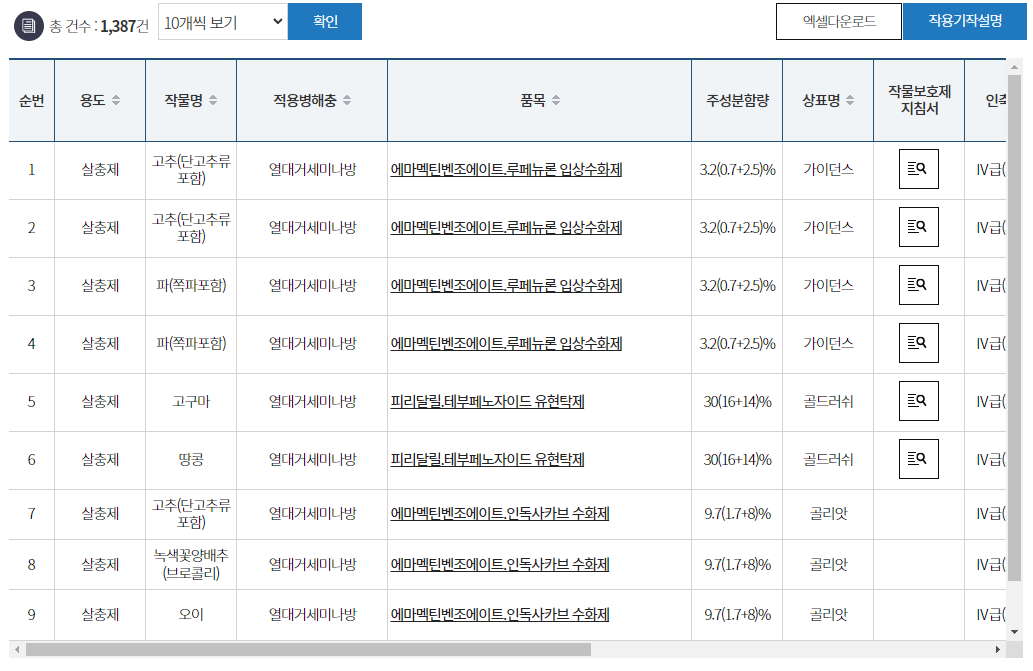Click the vertical scrollbar down arrow

point(1015,632)
